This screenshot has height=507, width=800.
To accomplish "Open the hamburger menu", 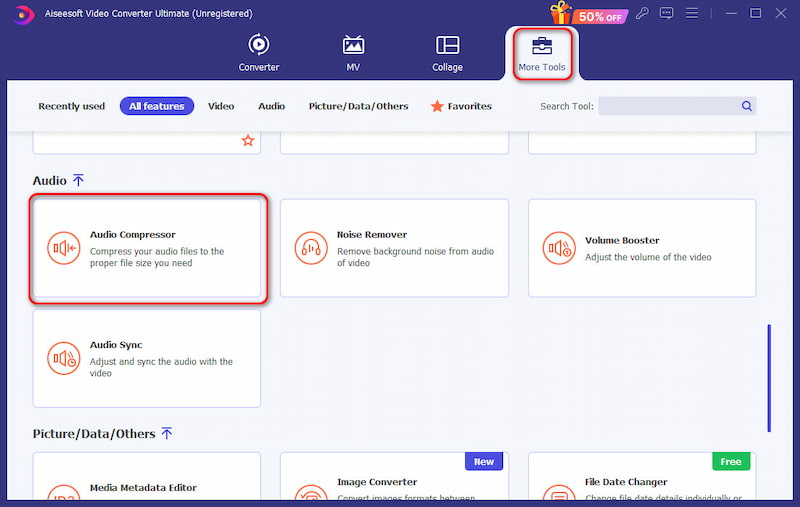I will tap(692, 13).
